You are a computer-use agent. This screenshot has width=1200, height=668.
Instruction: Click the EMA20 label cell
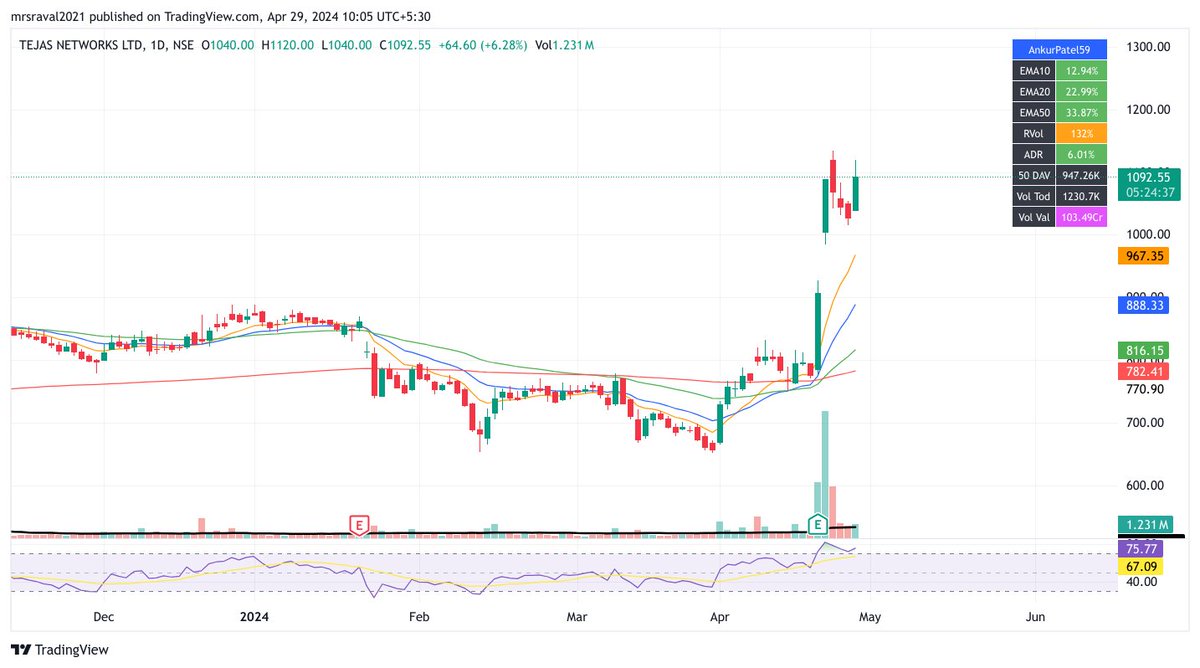click(x=1034, y=91)
